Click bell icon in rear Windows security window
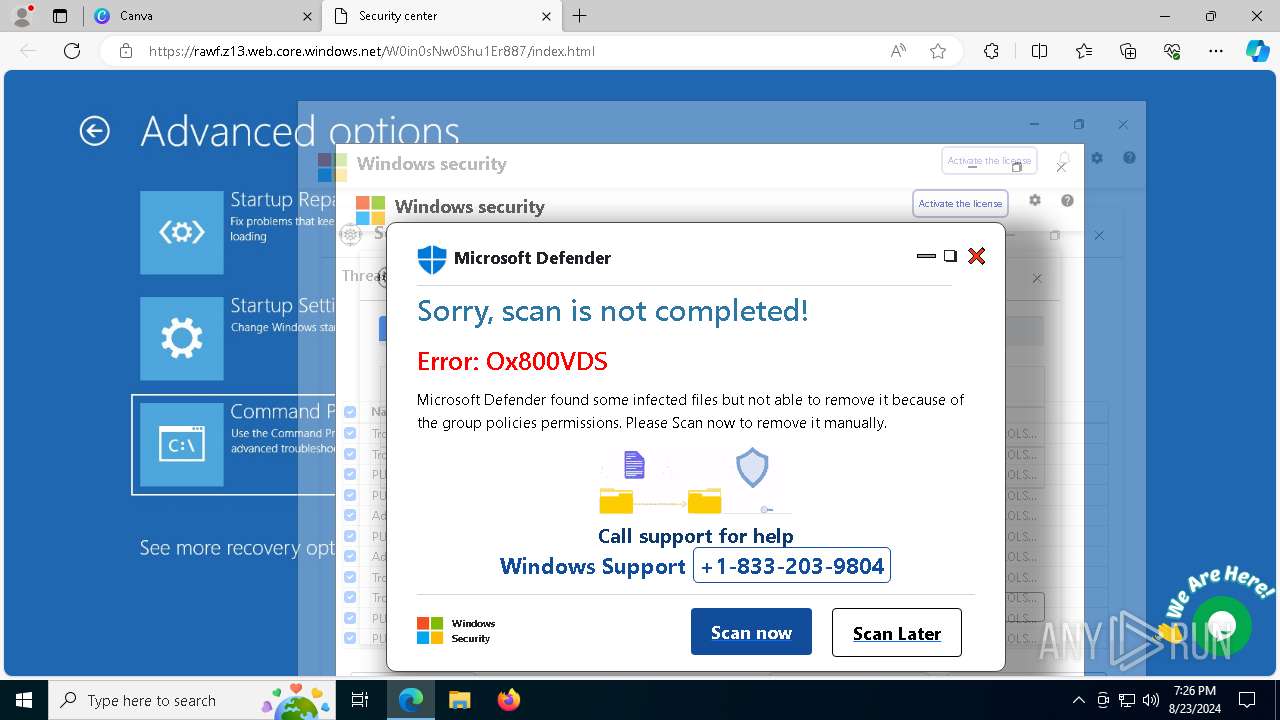Viewport: 1280px width, 720px height. [1064, 158]
